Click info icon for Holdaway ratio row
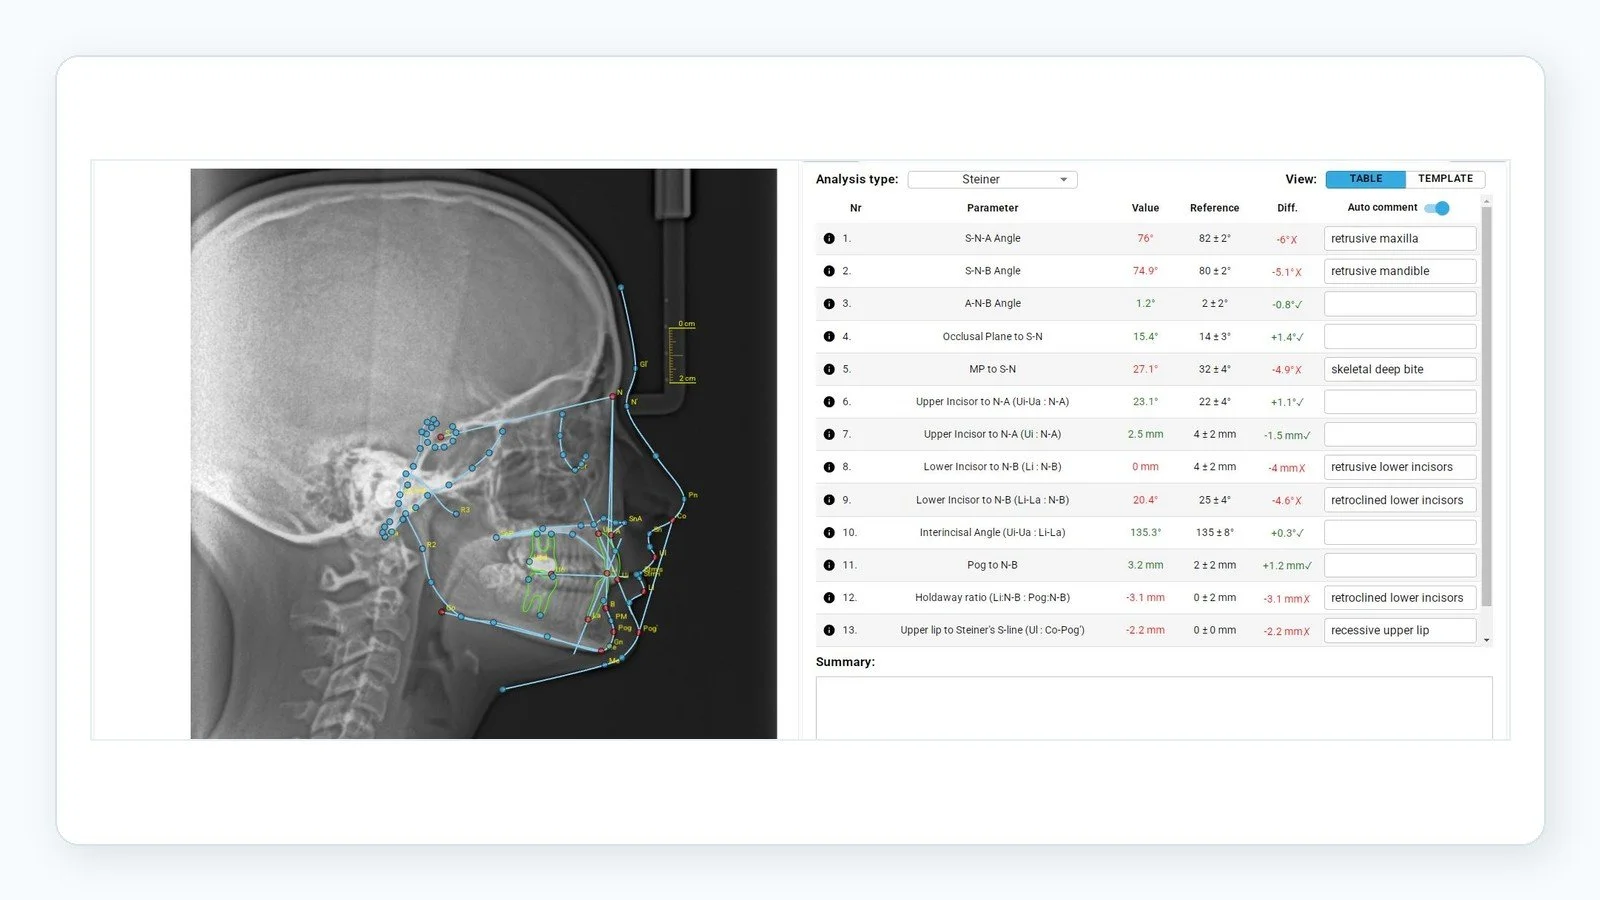This screenshot has width=1600, height=900. [x=829, y=598]
